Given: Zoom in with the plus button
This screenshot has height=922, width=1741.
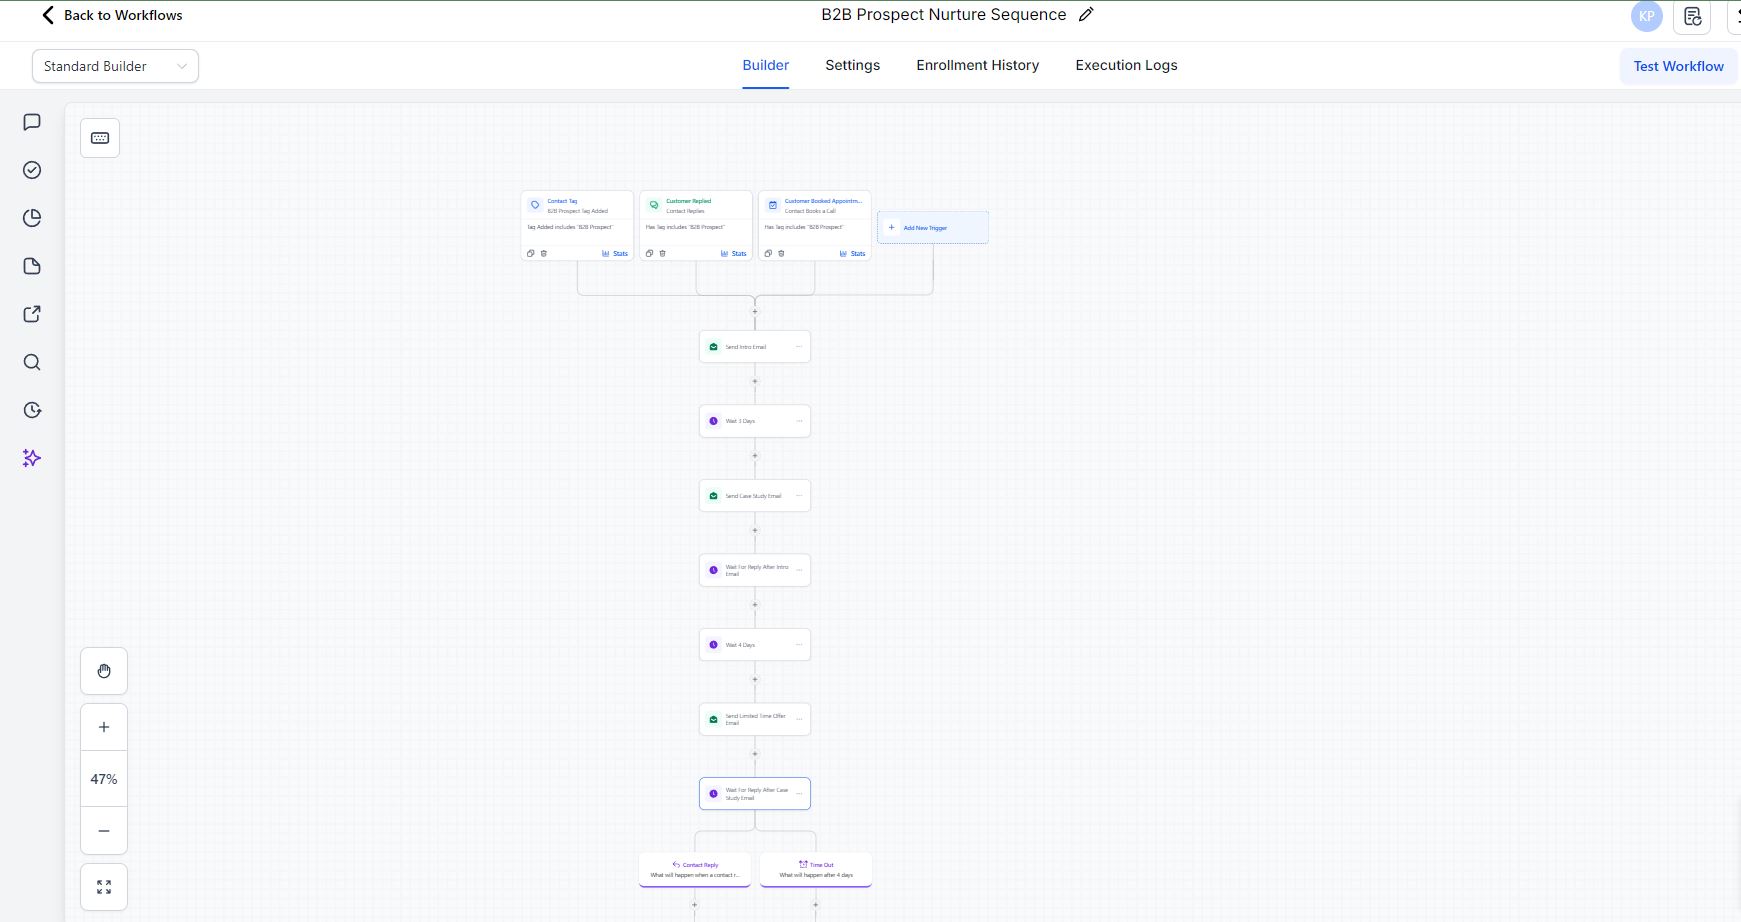Looking at the screenshot, I should coord(104,727).
